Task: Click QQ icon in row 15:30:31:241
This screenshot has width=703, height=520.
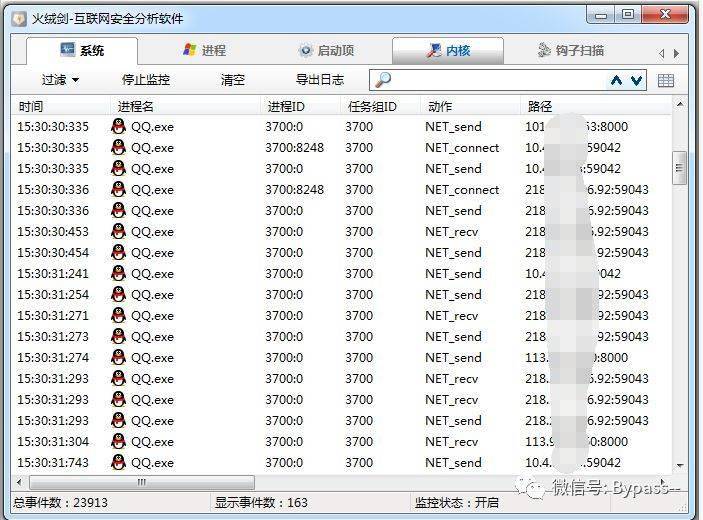Action: click(x=118, y=273)
